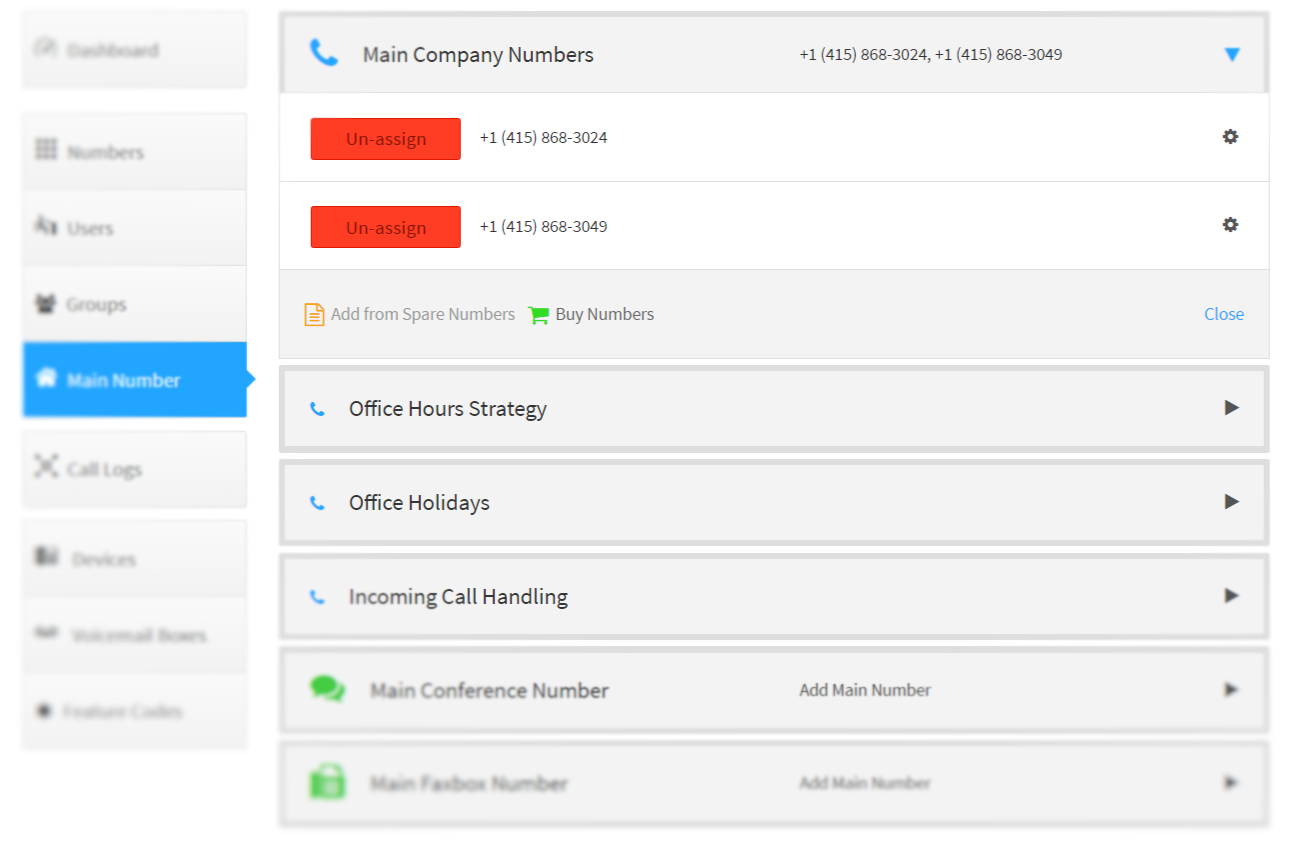Click the listed number '+1 (415) 868-3049' text

point(543,226)
